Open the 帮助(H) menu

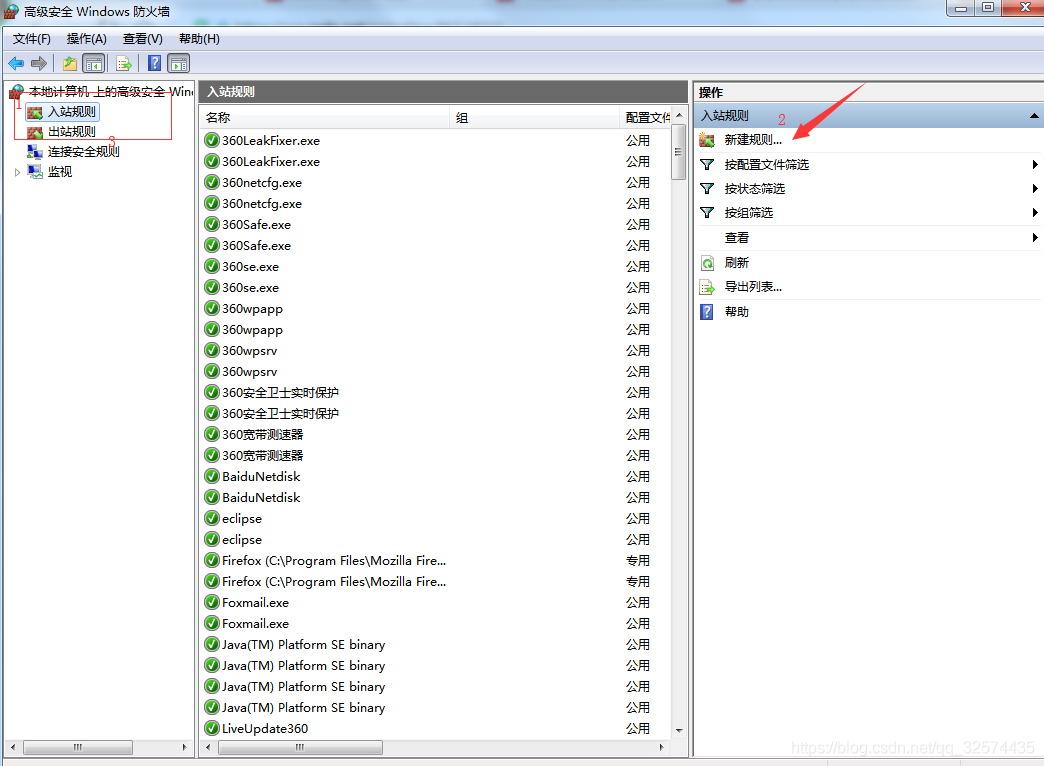click(x=199, y=39)
